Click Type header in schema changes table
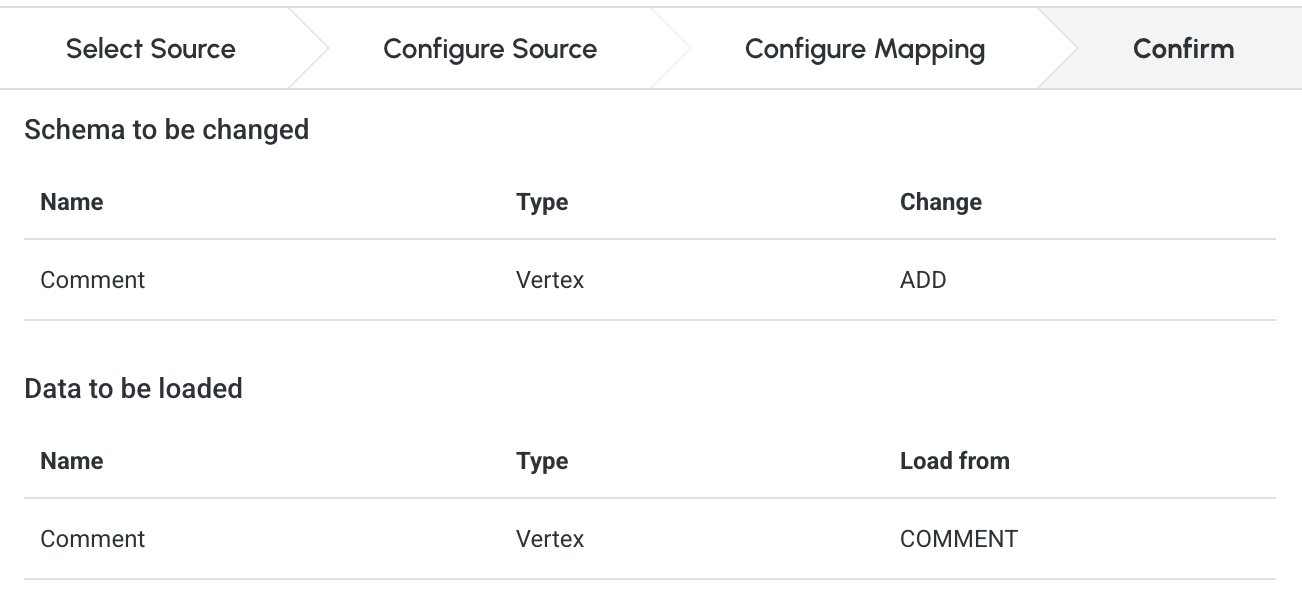The height and width of the screenshot is (600, 1302). click(542, 202)
